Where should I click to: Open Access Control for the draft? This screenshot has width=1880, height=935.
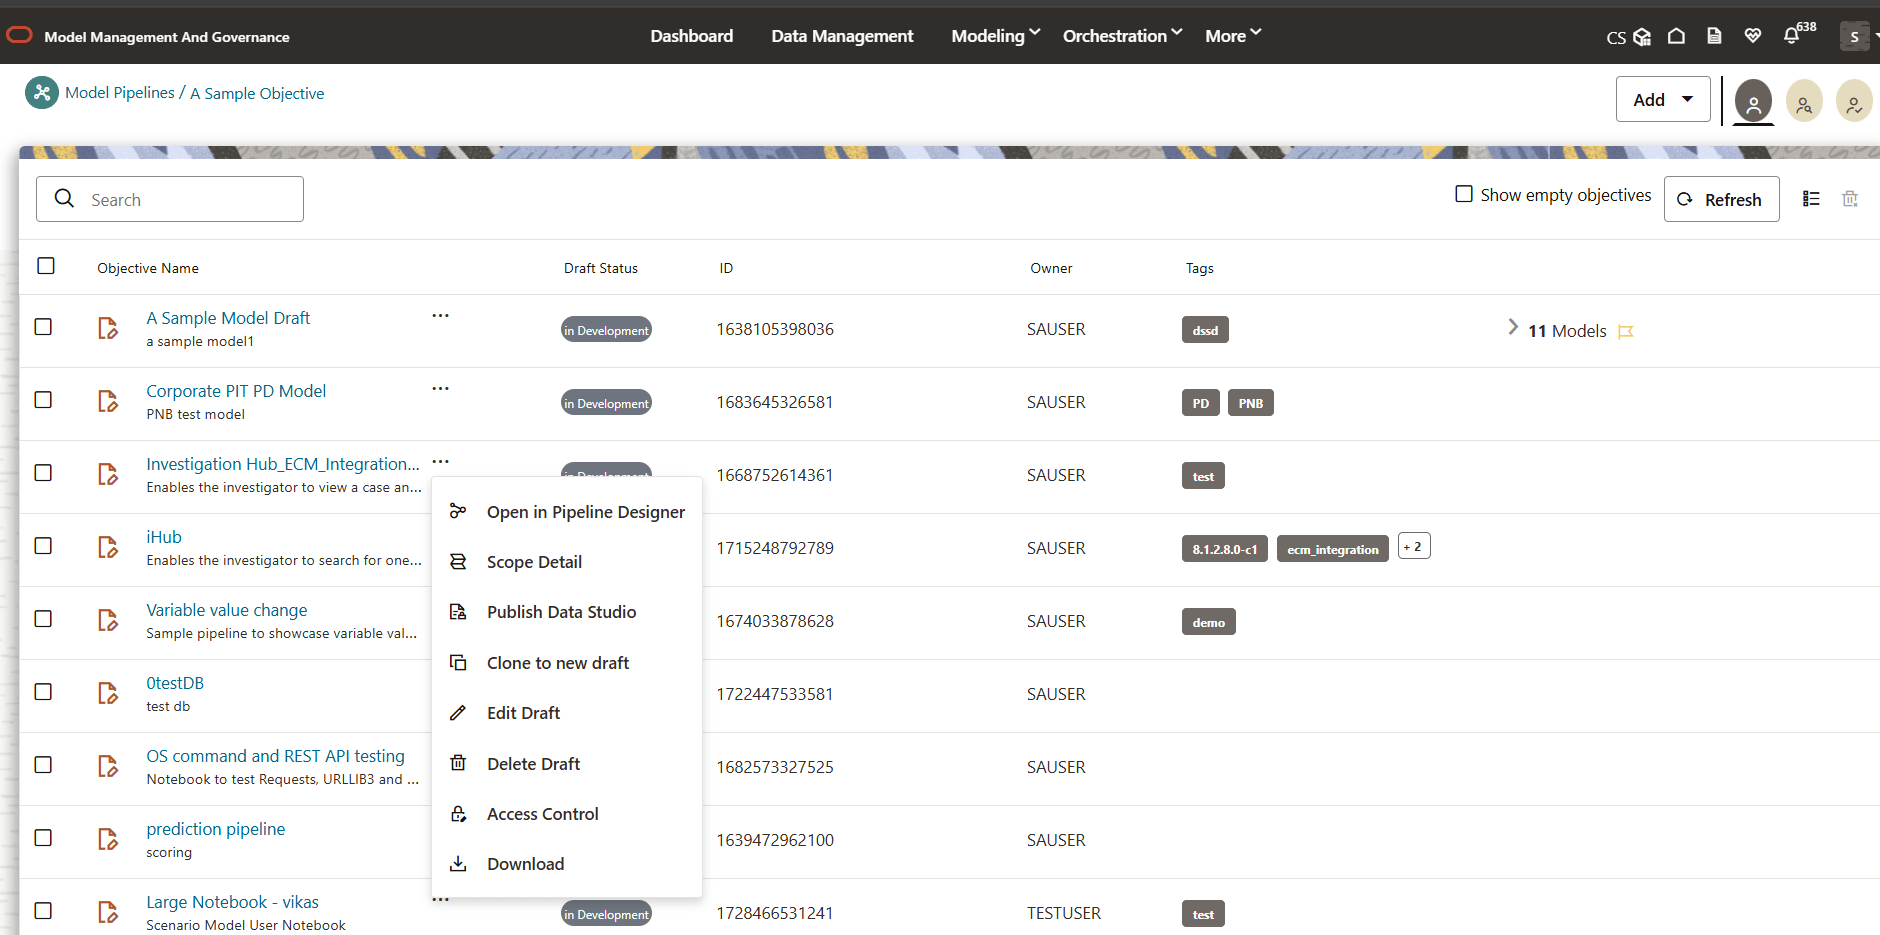click(x=542, y=813)
